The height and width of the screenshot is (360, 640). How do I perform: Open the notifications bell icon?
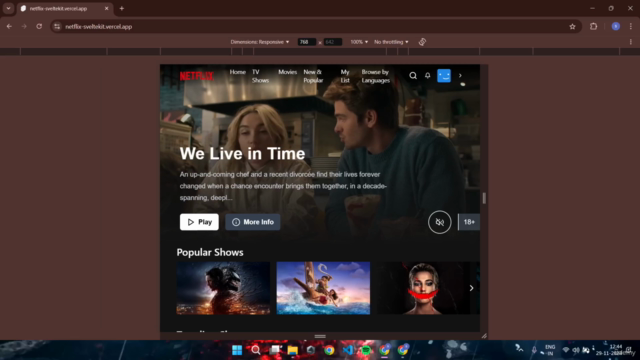pyautogui.click(x=427, y=76)
